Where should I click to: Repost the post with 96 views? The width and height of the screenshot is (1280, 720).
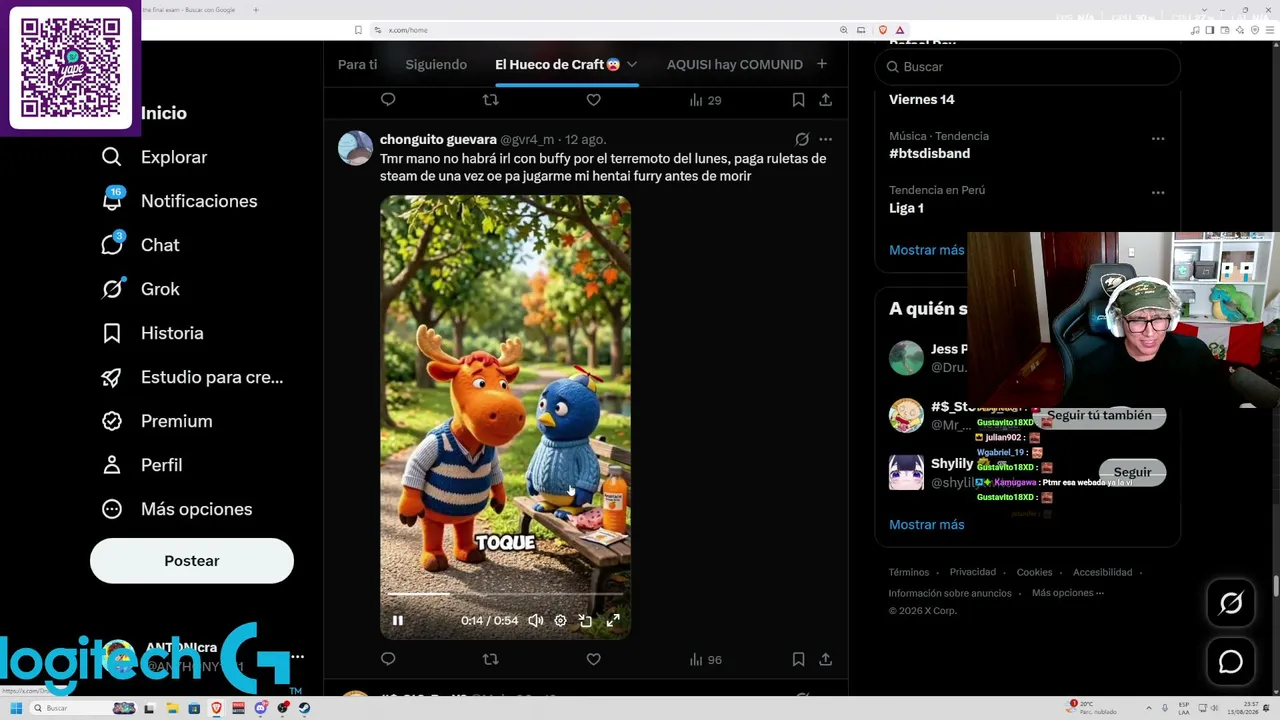pyautogui.click(x=490, y=659)
